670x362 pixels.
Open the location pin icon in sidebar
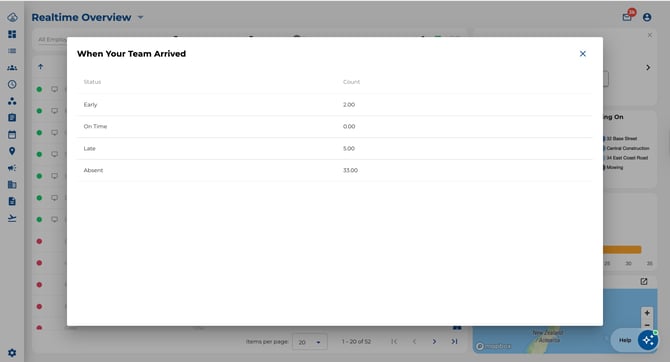pyautogui.click(x=12, y=151)
